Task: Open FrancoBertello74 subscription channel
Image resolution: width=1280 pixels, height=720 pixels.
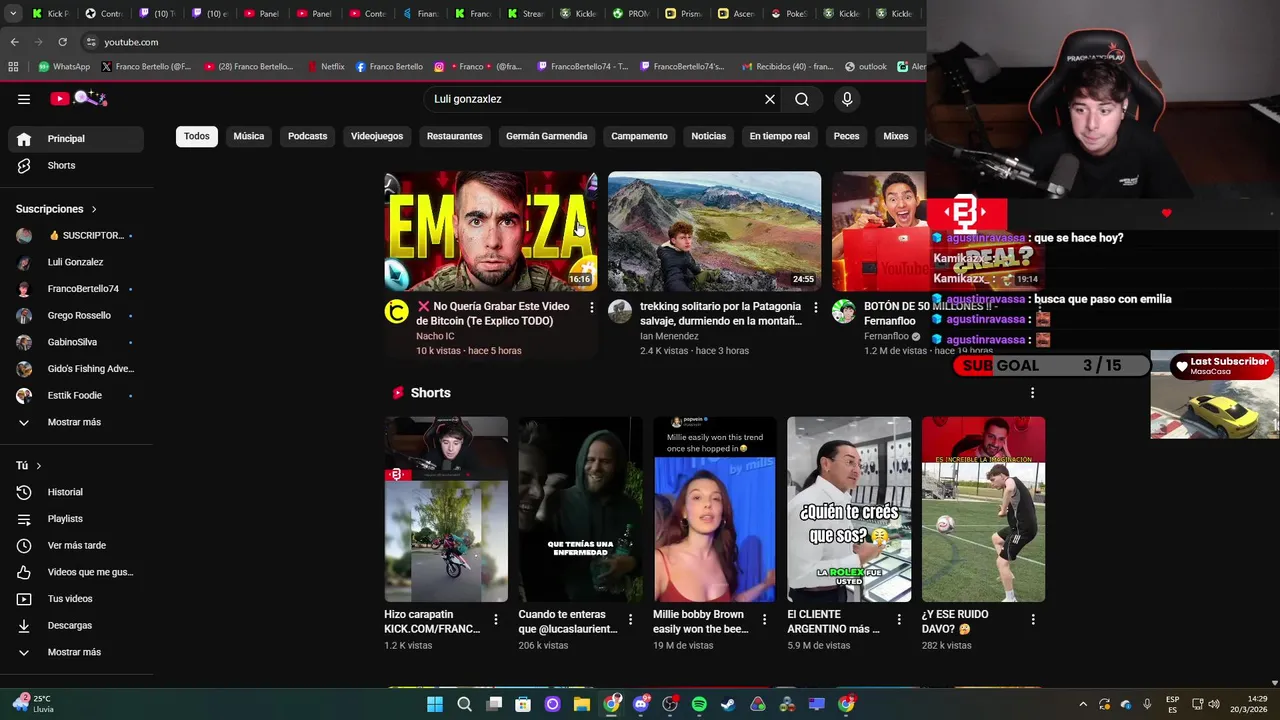Action: 76,289
